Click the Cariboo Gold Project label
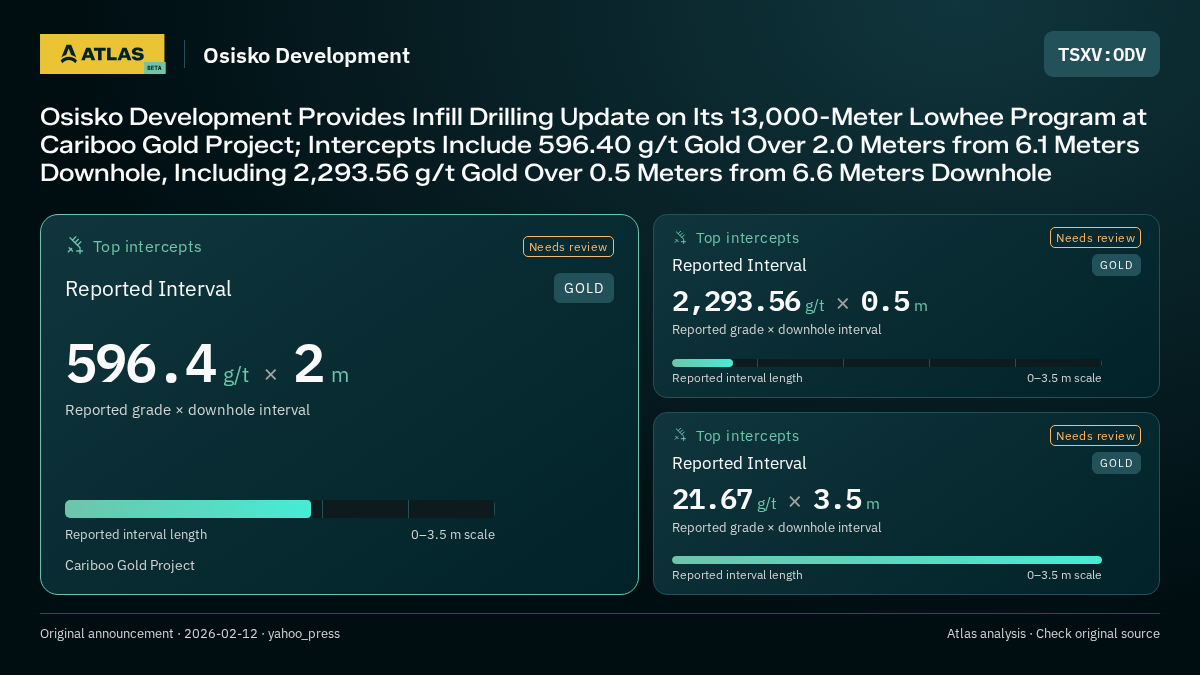Screen dimensions: 1200x675 coord(130,565)
